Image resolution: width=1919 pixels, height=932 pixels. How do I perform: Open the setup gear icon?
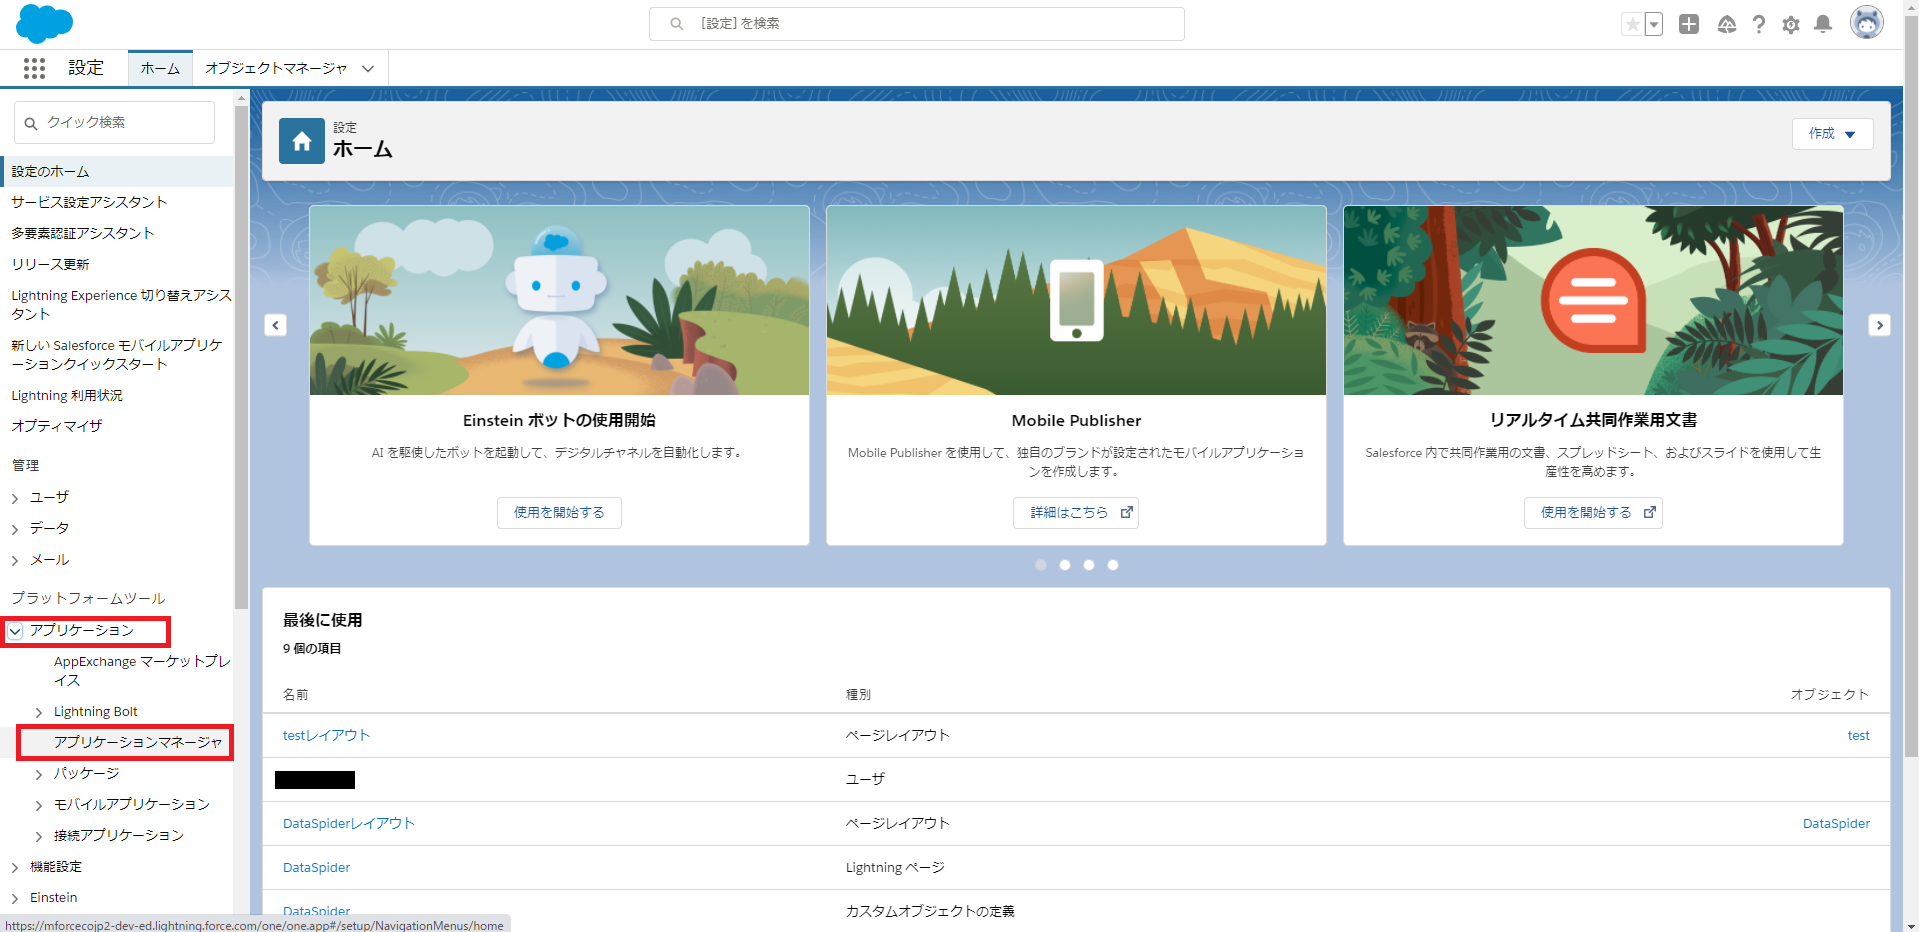[1791, 24]
